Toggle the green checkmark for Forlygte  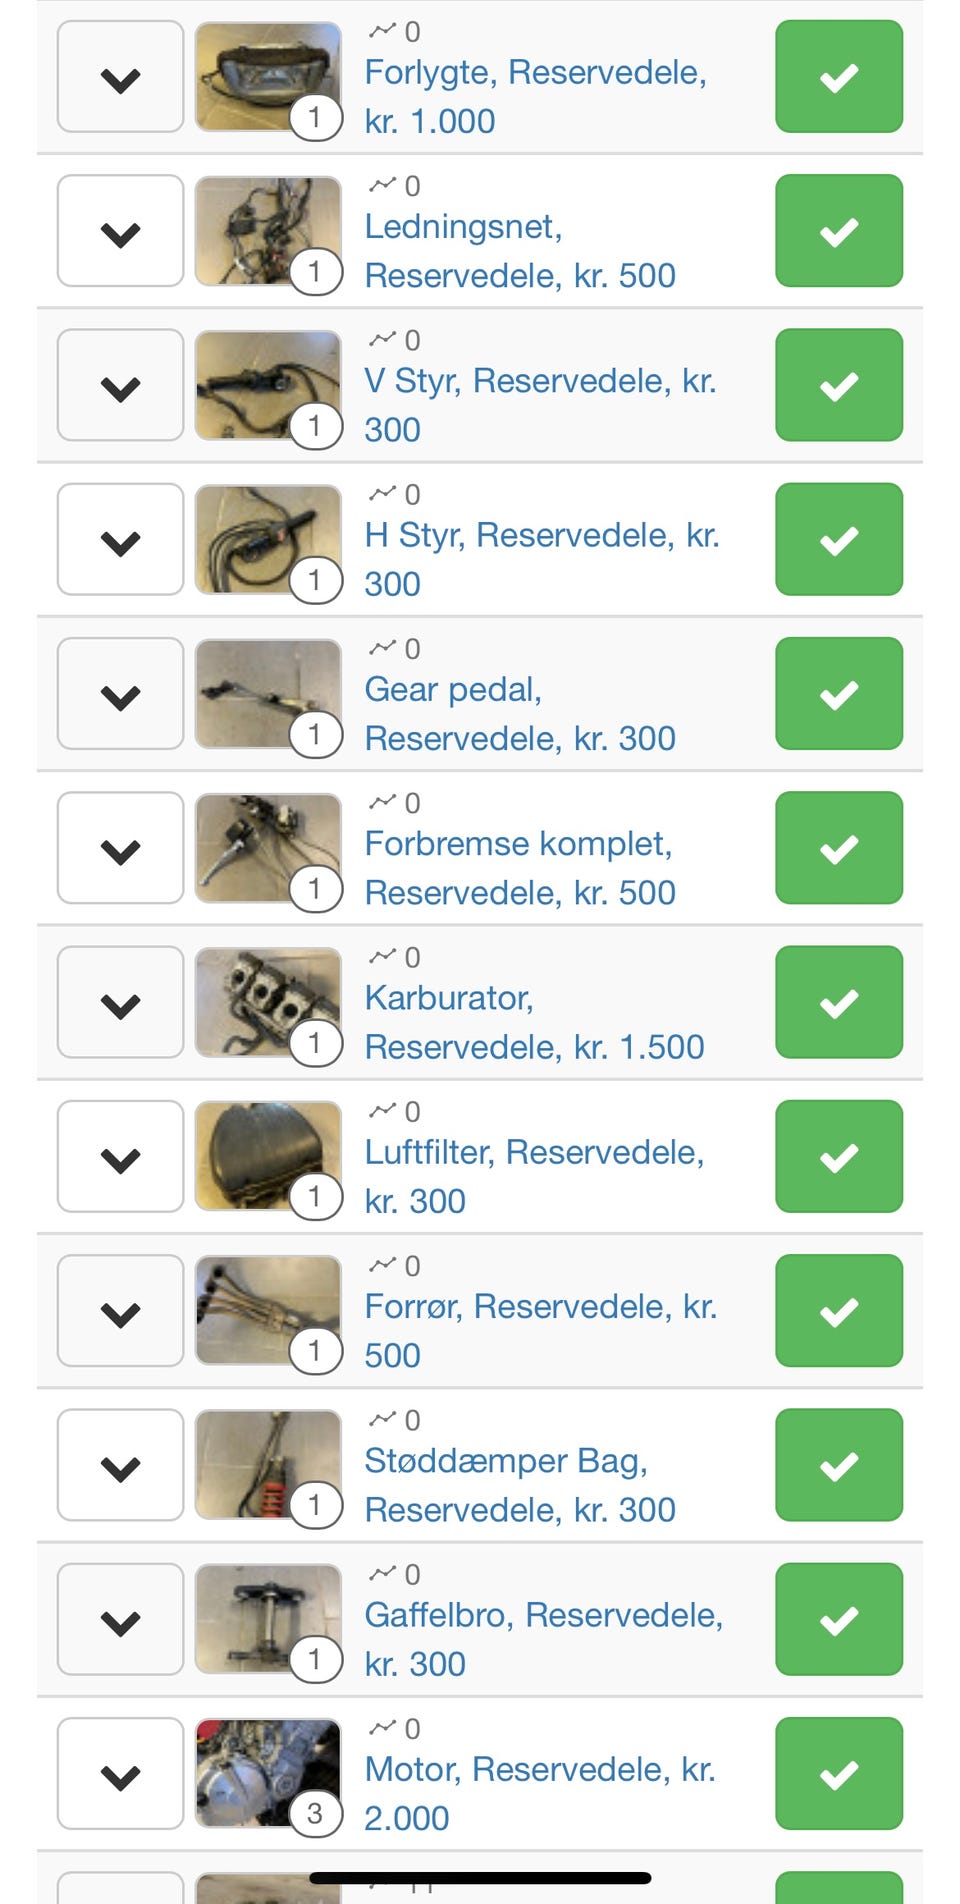coord(838,77)
